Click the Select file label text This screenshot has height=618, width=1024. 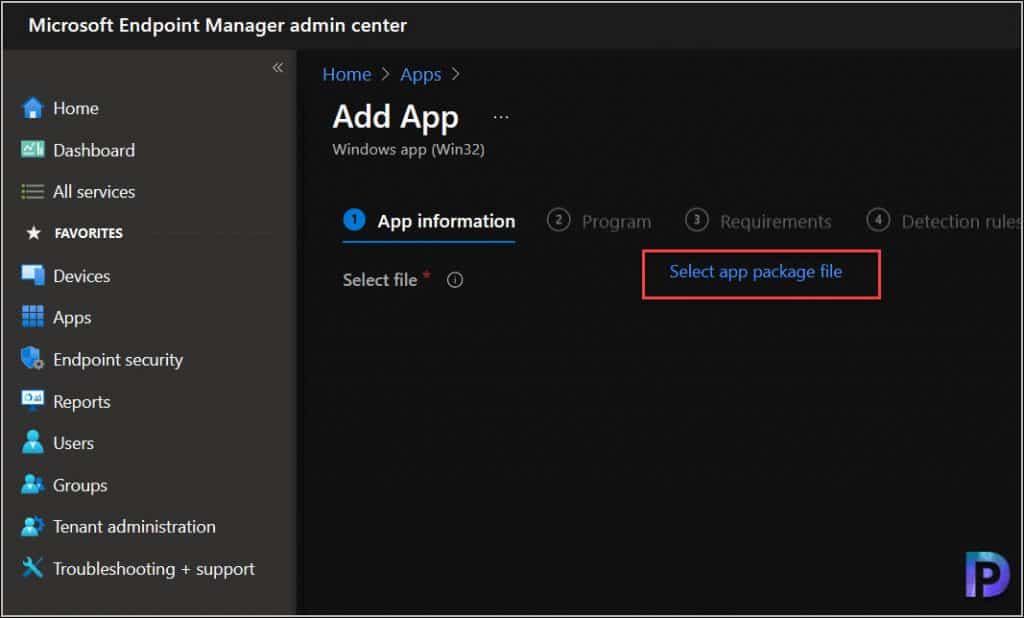click(x=380, y=280)
